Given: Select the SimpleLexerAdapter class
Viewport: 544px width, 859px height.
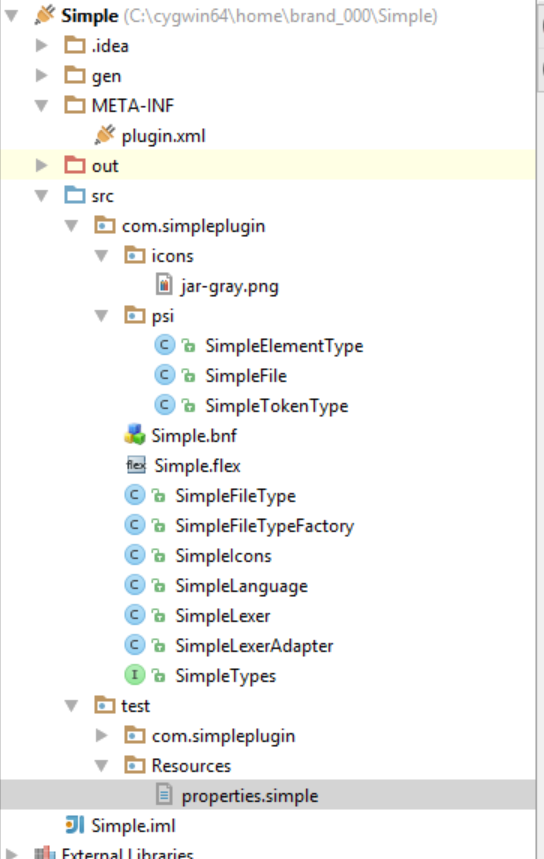Looking at the screenshot, I should [x=254, y=646].
